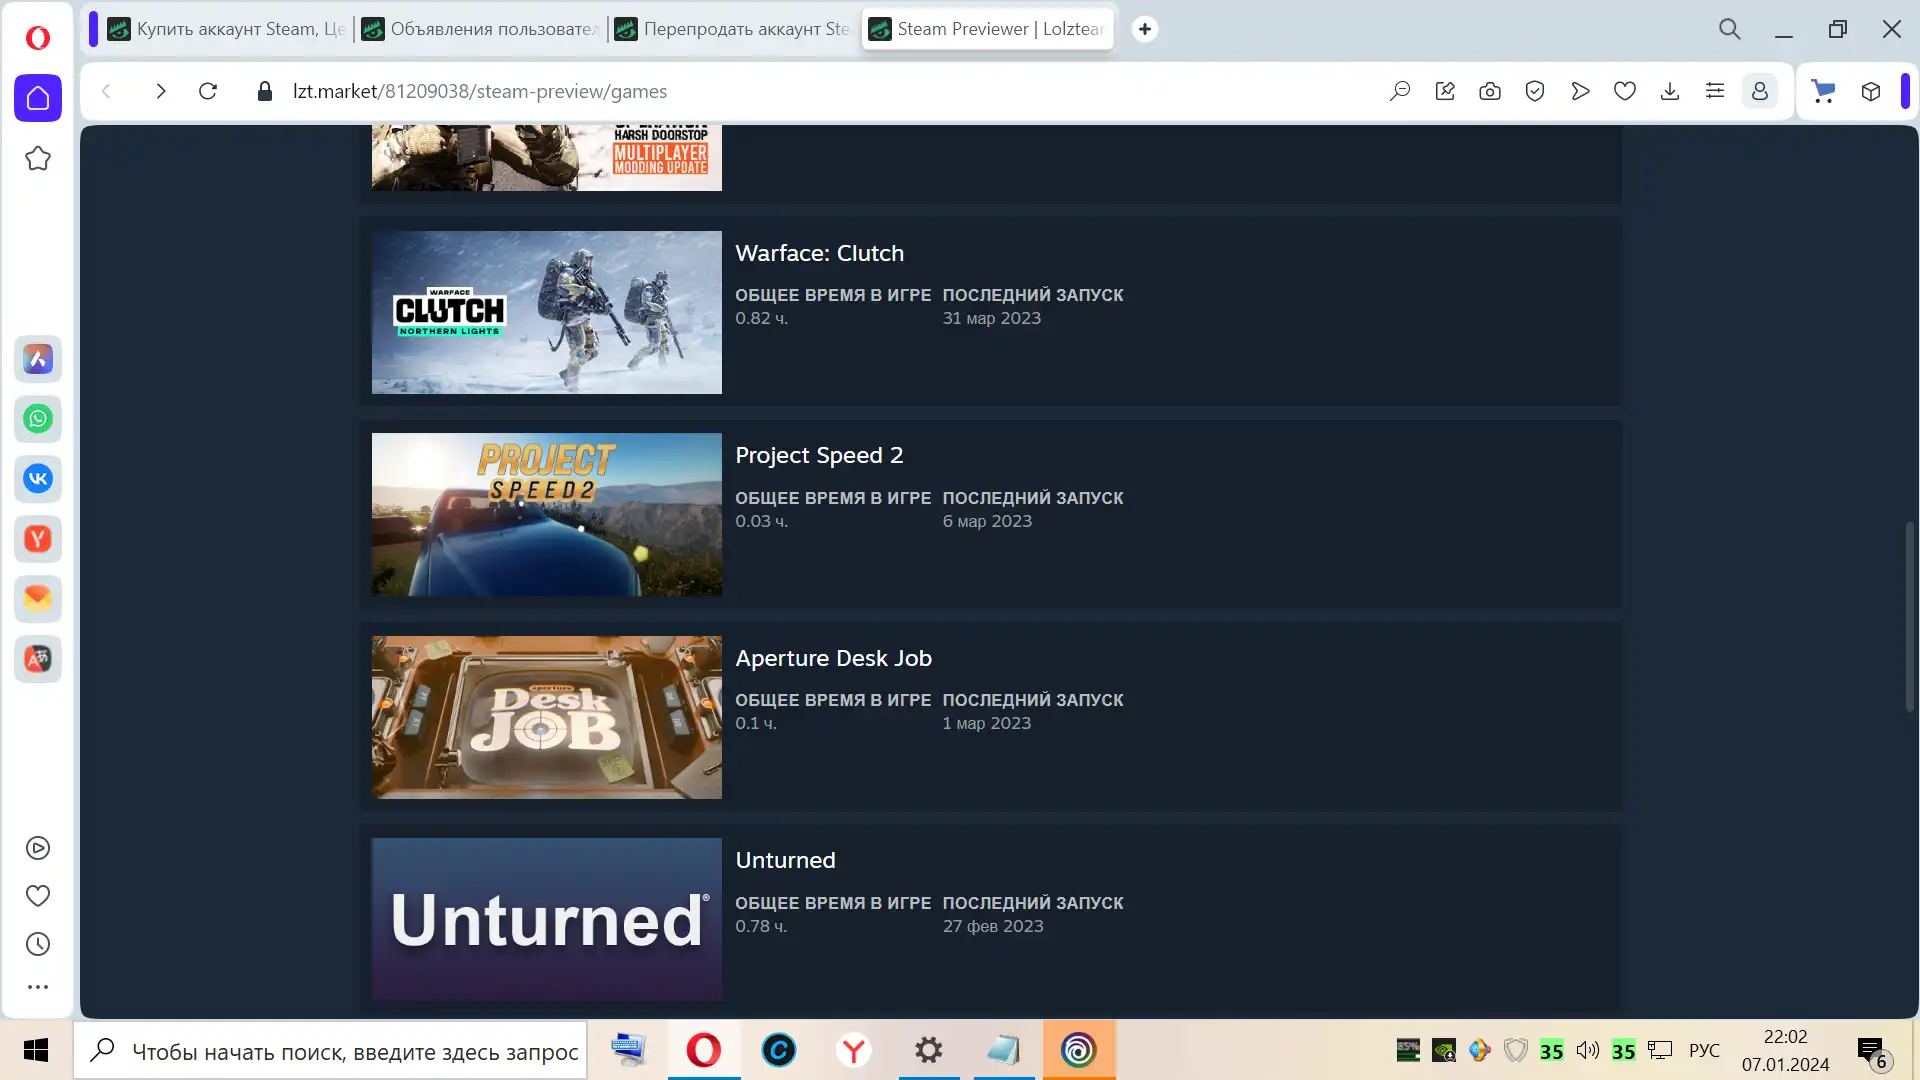Add page to favorites heart icon
The height and width of the screenshot is (1080, 1920).
coord(1625,91)
